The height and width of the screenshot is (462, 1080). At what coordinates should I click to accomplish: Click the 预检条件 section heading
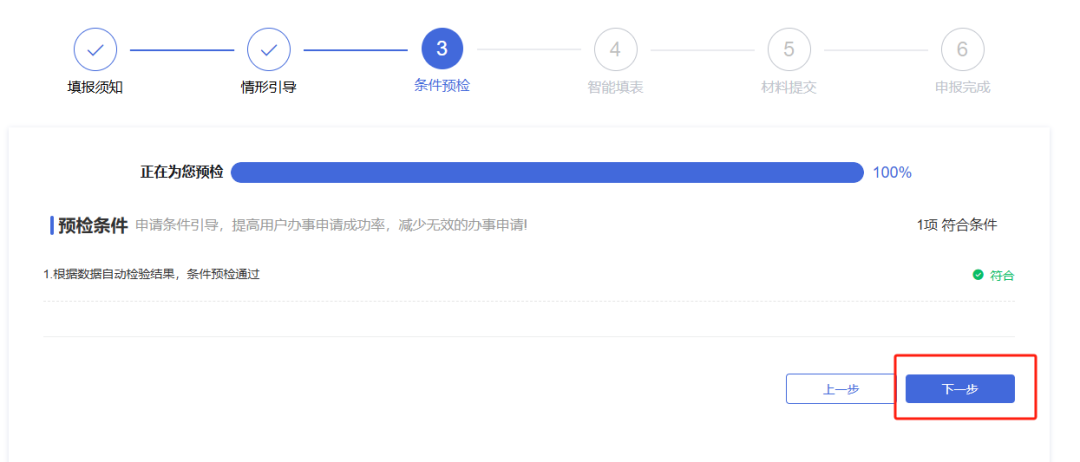tap(92, 225)
